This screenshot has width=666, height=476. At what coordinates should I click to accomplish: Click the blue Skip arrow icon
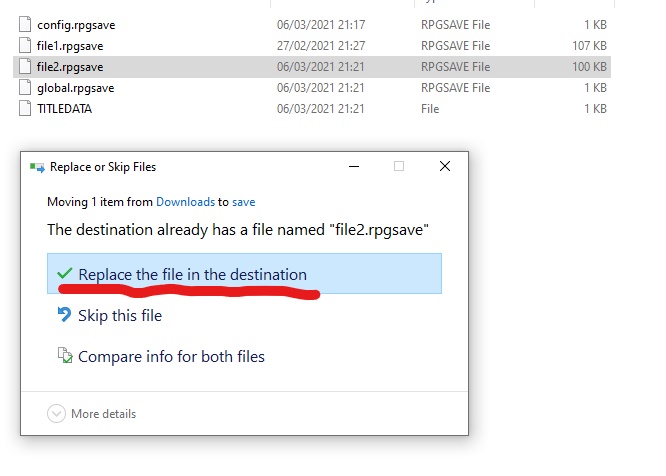[x=65, y=315]
